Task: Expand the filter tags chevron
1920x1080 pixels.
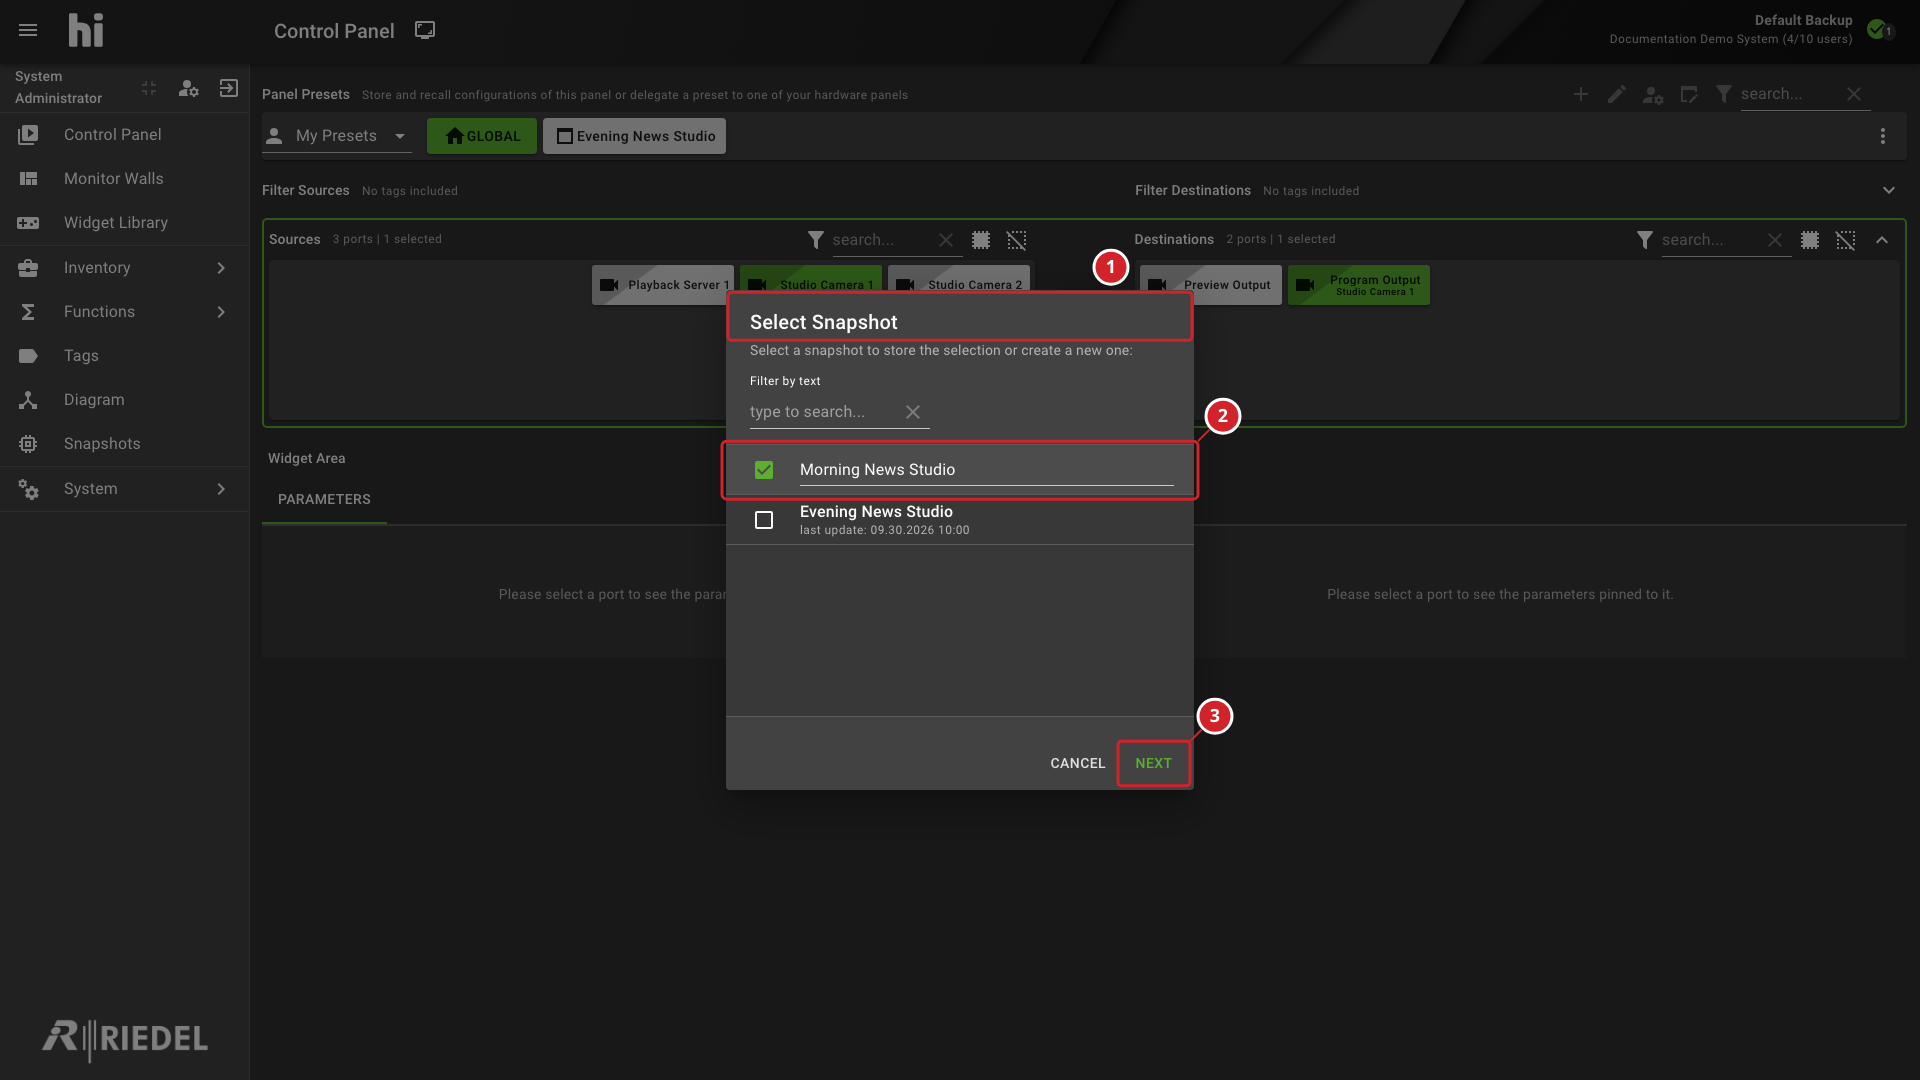Action: pyautogui.click(x=1889, y=190)
